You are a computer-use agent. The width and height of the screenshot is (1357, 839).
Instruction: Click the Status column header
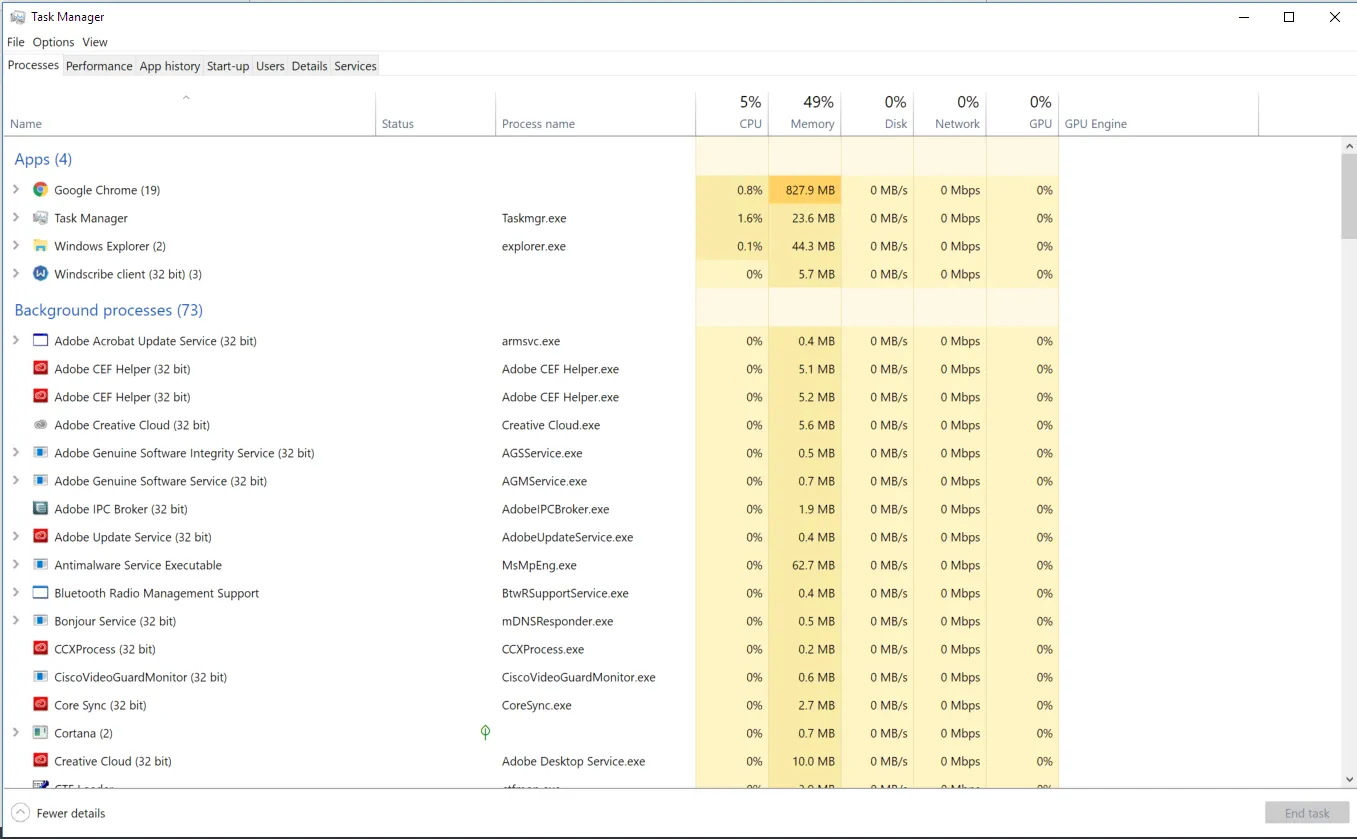point(436,113)
